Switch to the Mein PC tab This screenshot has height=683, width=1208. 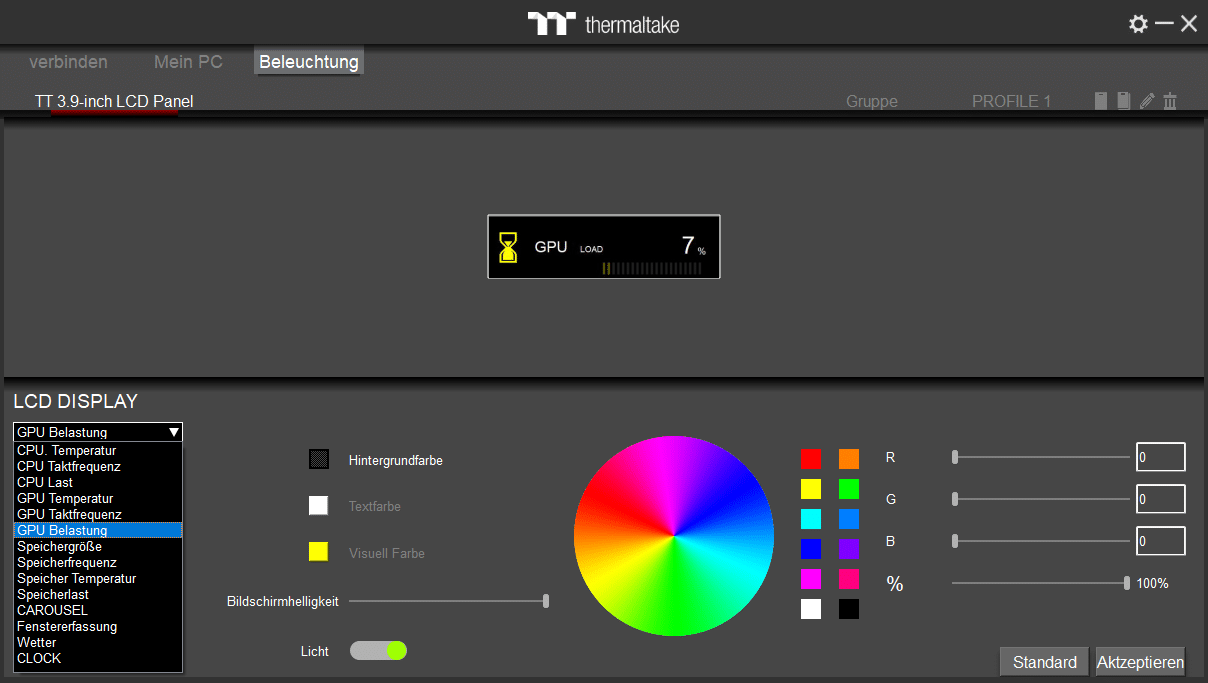tap(188, 62)
